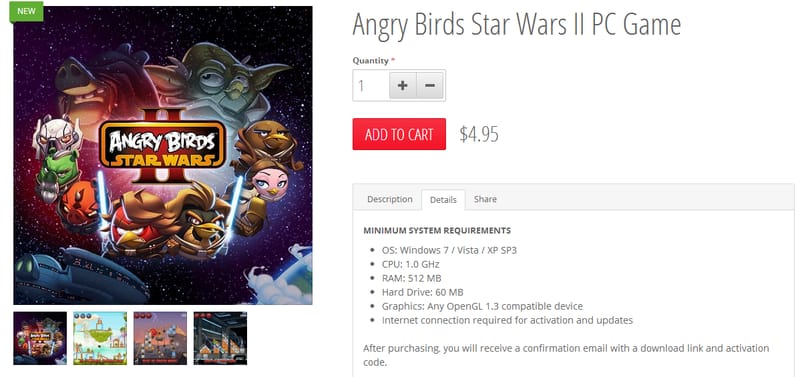
Task: Decrease quantity with the minus button
Action: pos(430,85)
